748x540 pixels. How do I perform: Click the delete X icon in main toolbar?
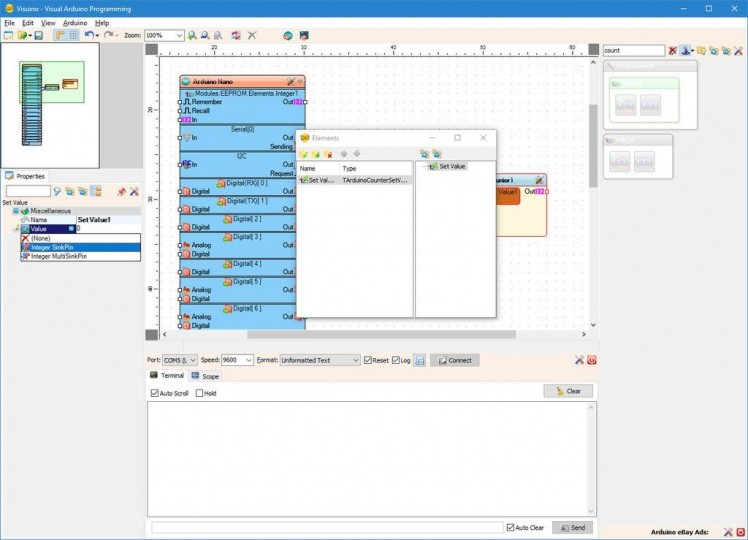pos(252,35)
